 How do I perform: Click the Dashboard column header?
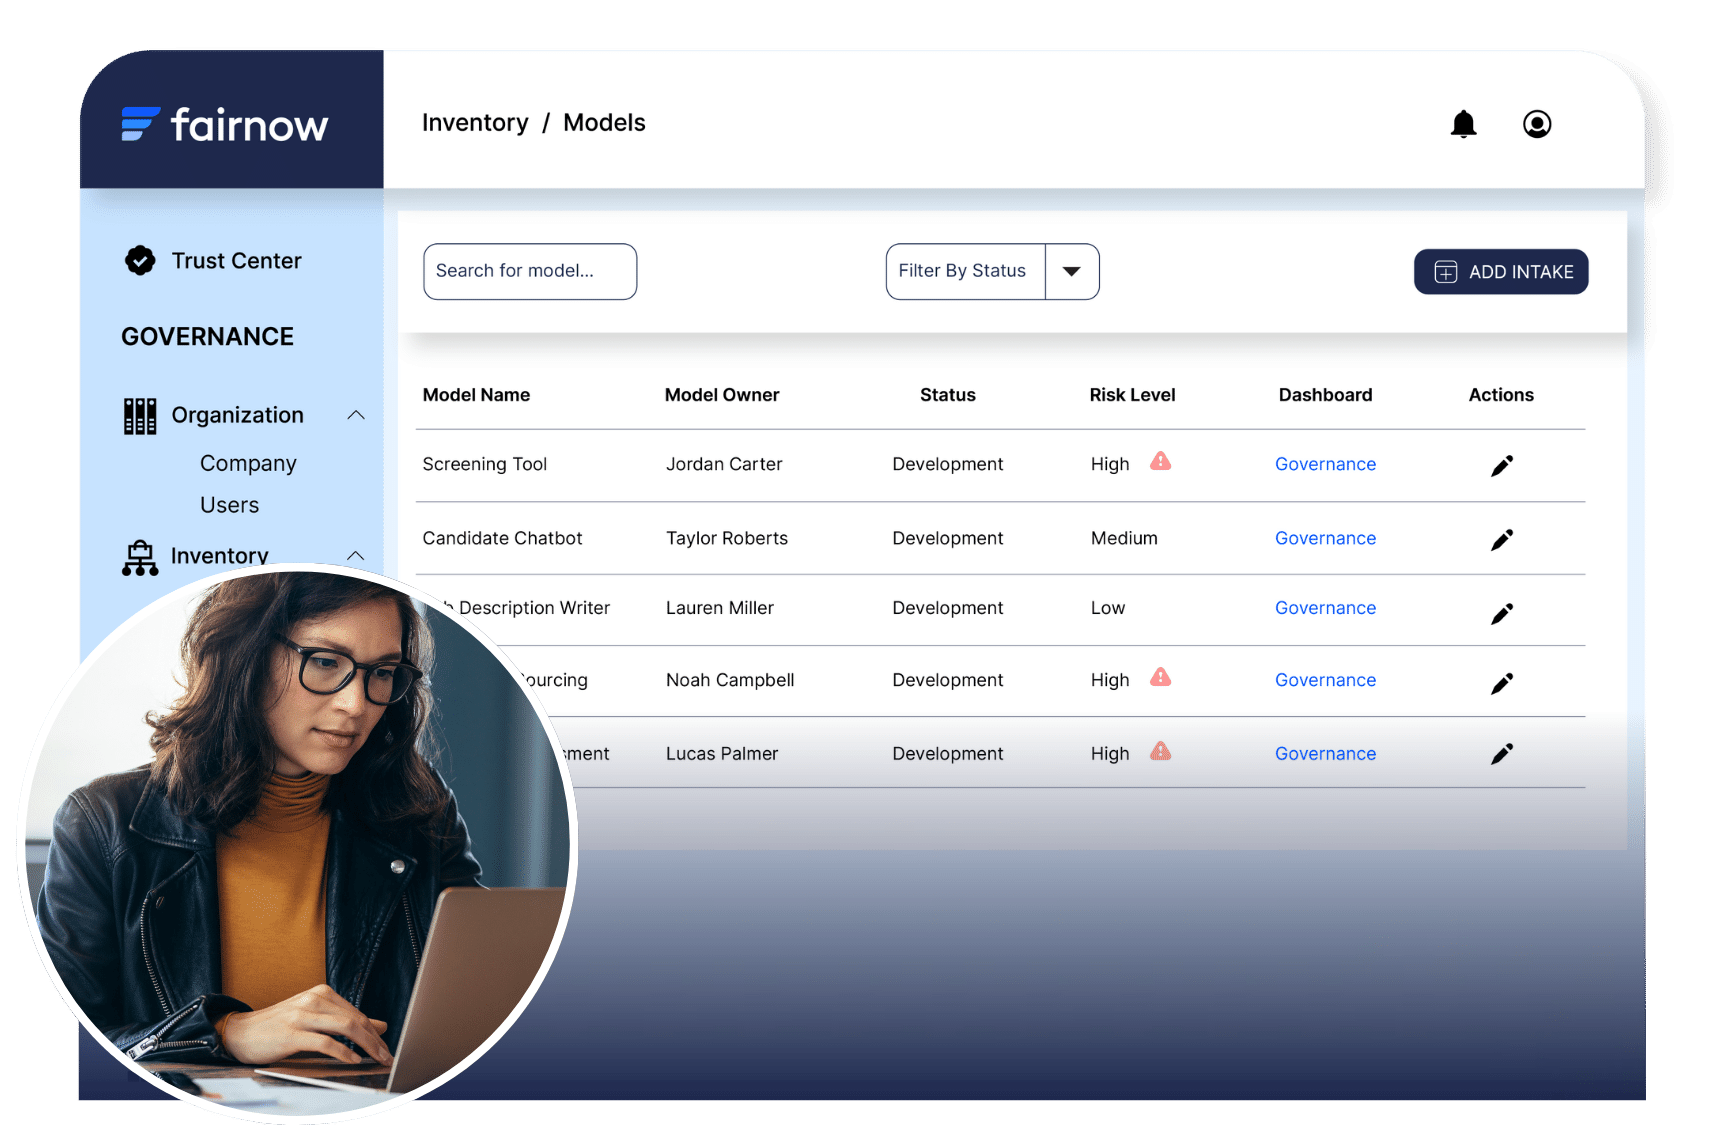point(1325,395)
